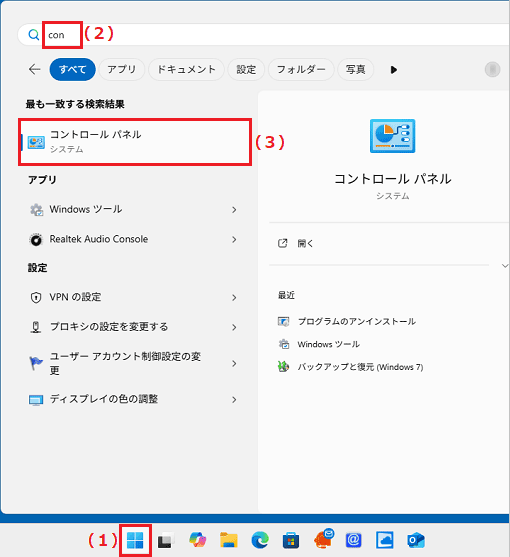The image size is (510, 557).
Task: Launch Copilot from the taskbar
Action: click(197, 540)
